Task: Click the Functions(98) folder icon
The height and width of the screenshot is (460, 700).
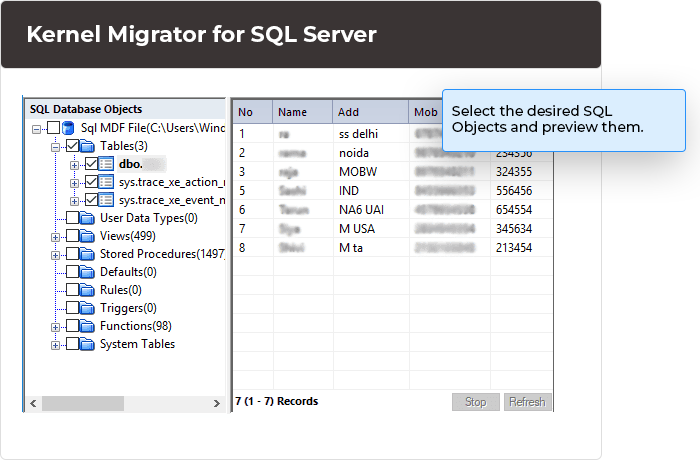Action: tap(87, 326)
